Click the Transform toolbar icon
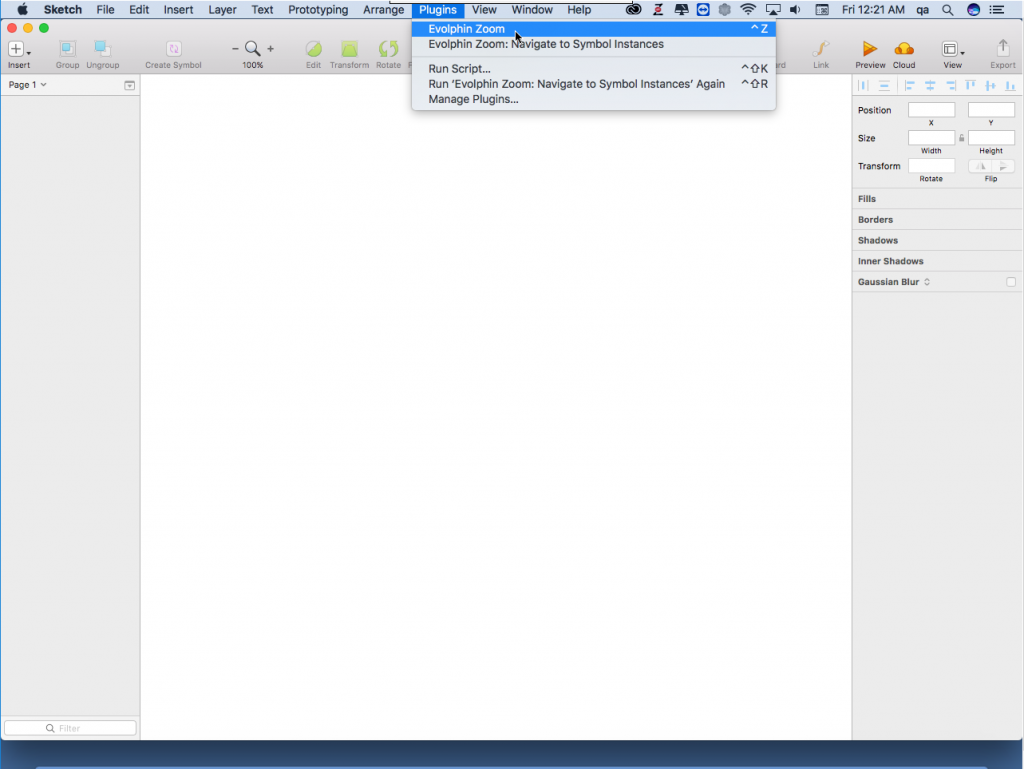The width and height of the screenshot is (1024, 769). point(349,49)
